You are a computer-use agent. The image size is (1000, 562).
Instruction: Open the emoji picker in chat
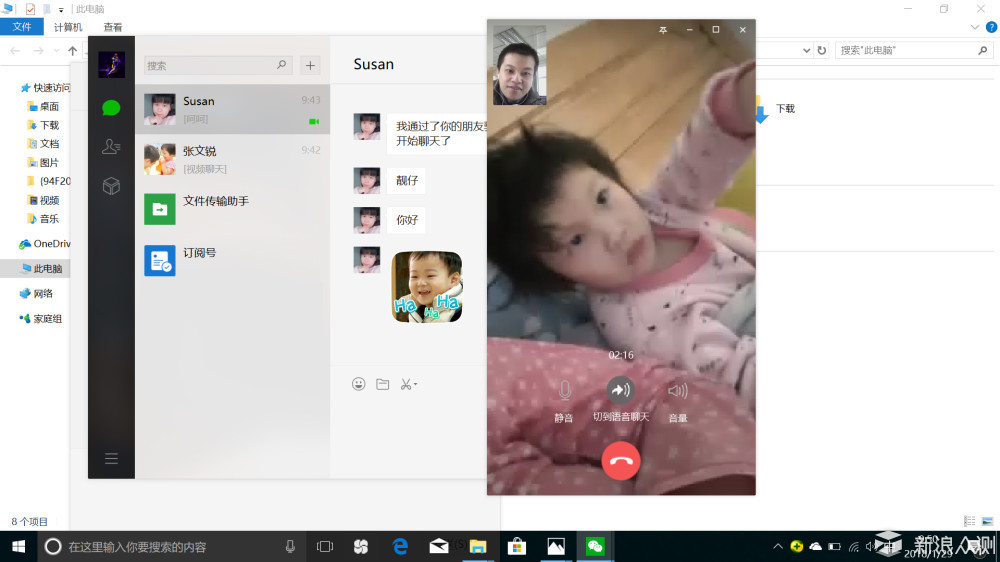coord(358,384)
